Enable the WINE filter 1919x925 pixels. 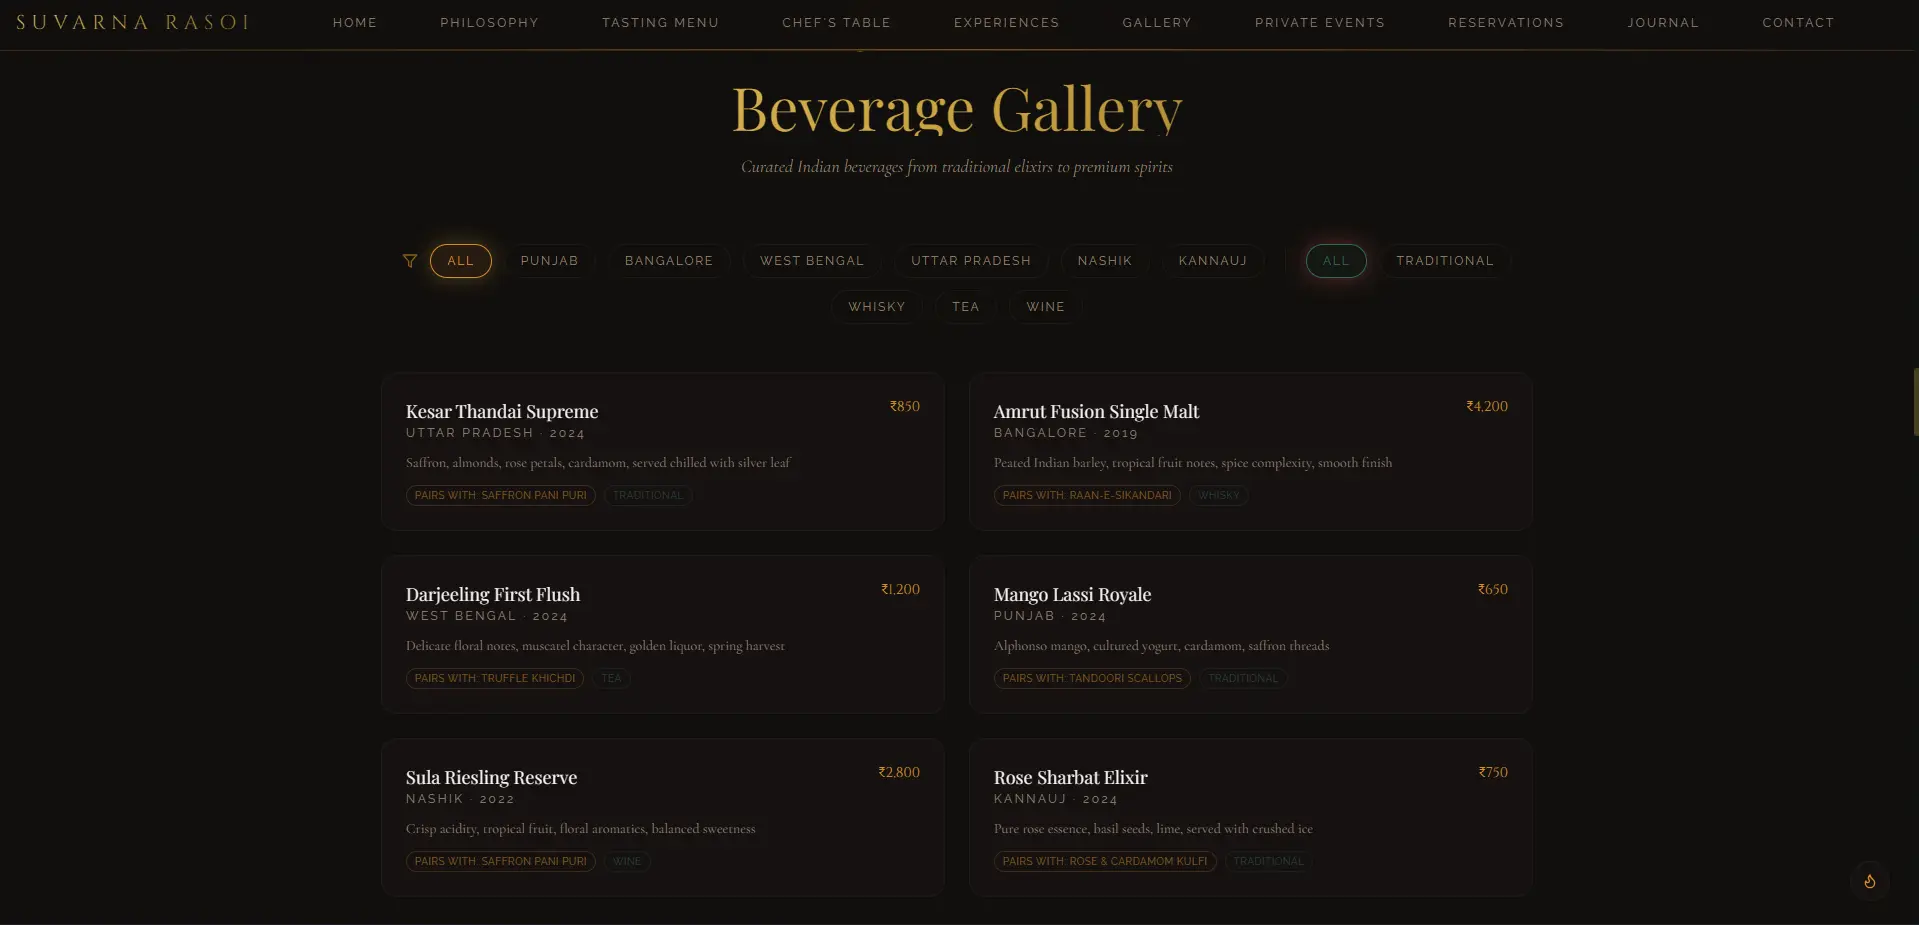[1044, 307]
